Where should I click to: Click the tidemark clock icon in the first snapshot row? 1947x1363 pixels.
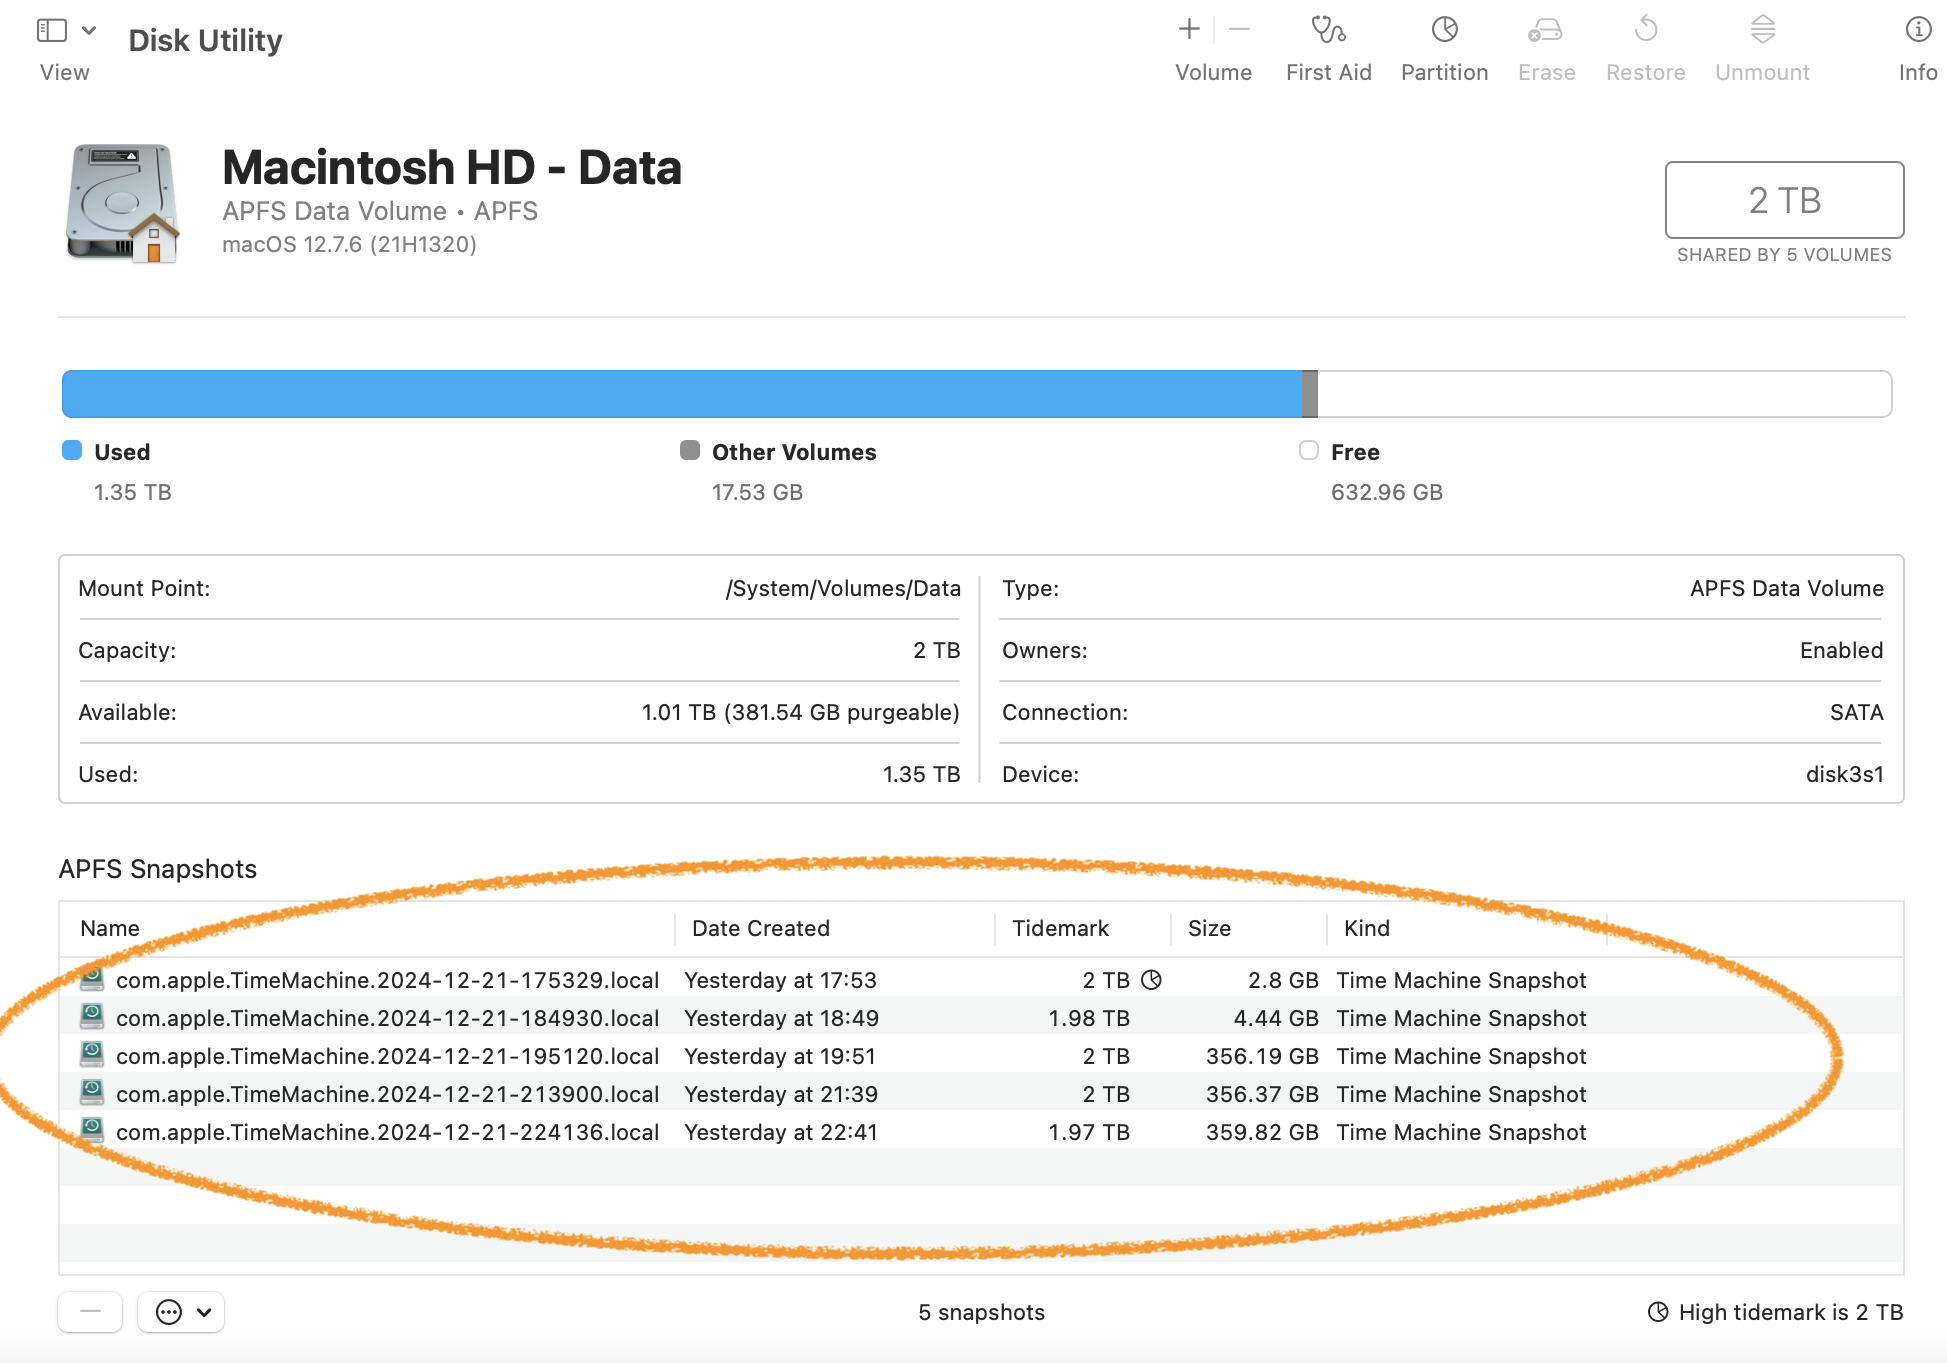[x=1151, y=980]
